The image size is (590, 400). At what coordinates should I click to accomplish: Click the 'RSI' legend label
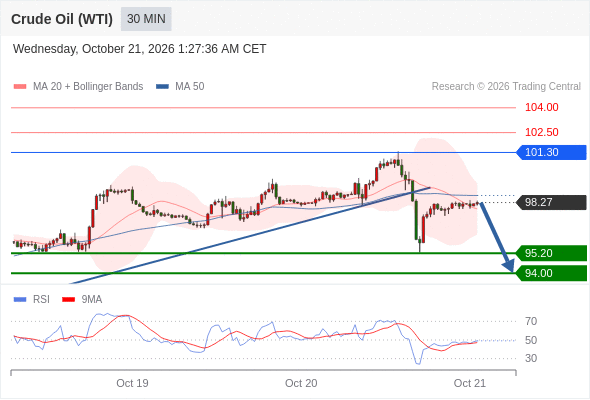pos(41,300)
